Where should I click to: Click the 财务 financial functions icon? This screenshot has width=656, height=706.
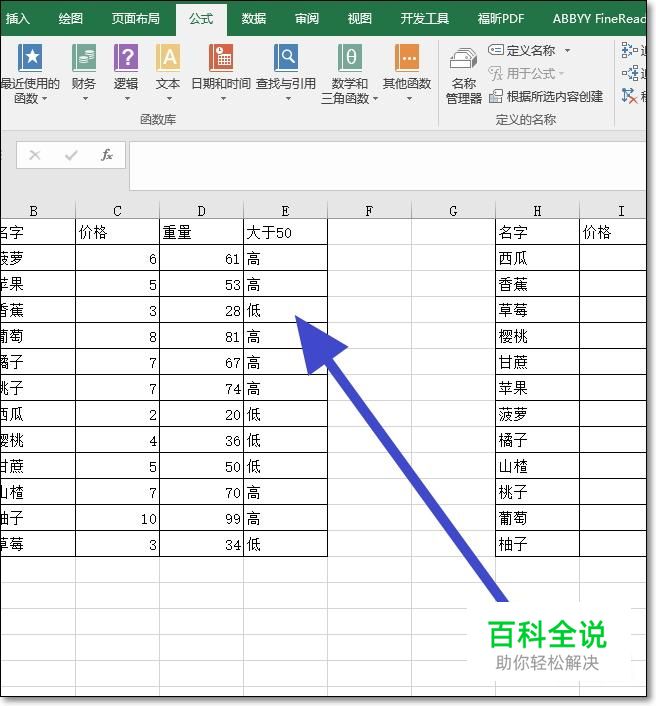pyautogui.click(x=84, y=58)
